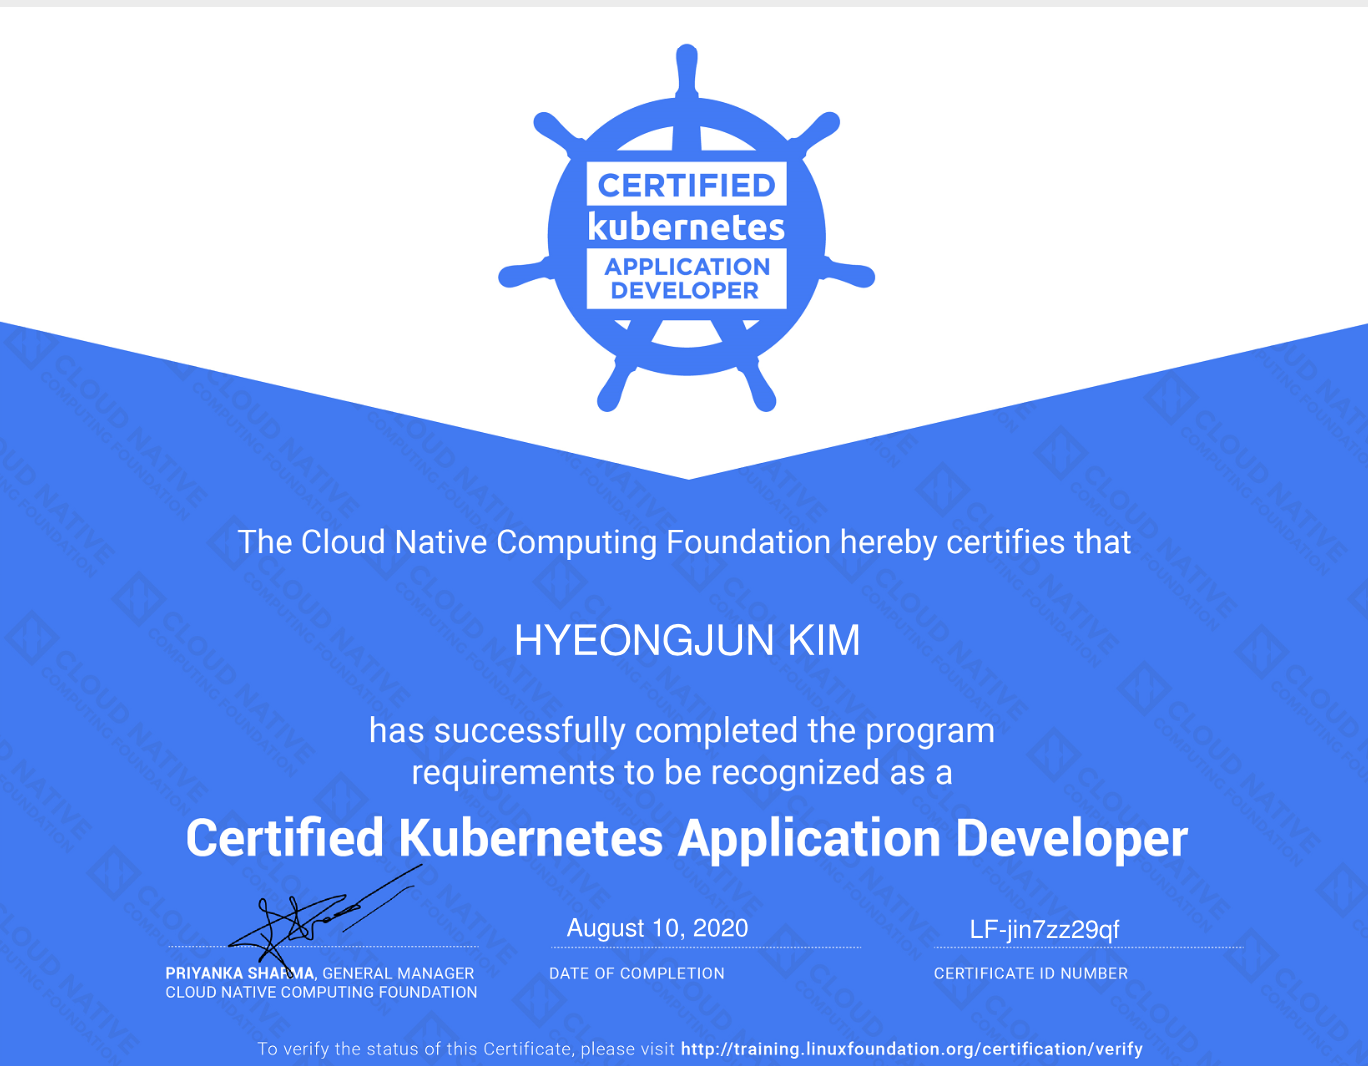The width and height of the screenshot is (1368, 1066).
Task: Click the date 'August 10, 2020'
Action: pyautogui.click(x=657, y=928)
